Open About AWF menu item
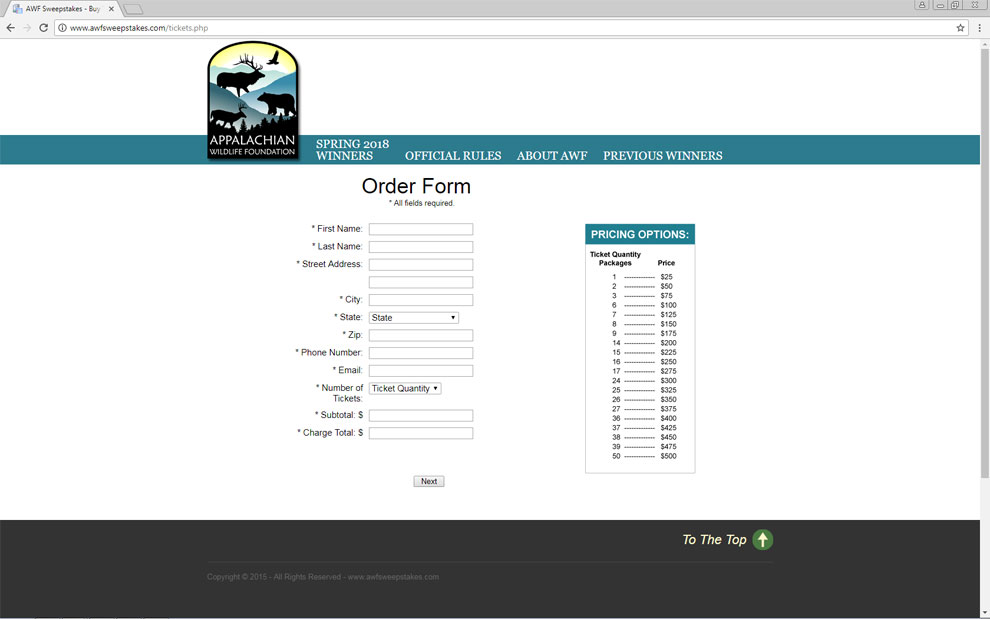The image size is (990, 619). point(551,156)
